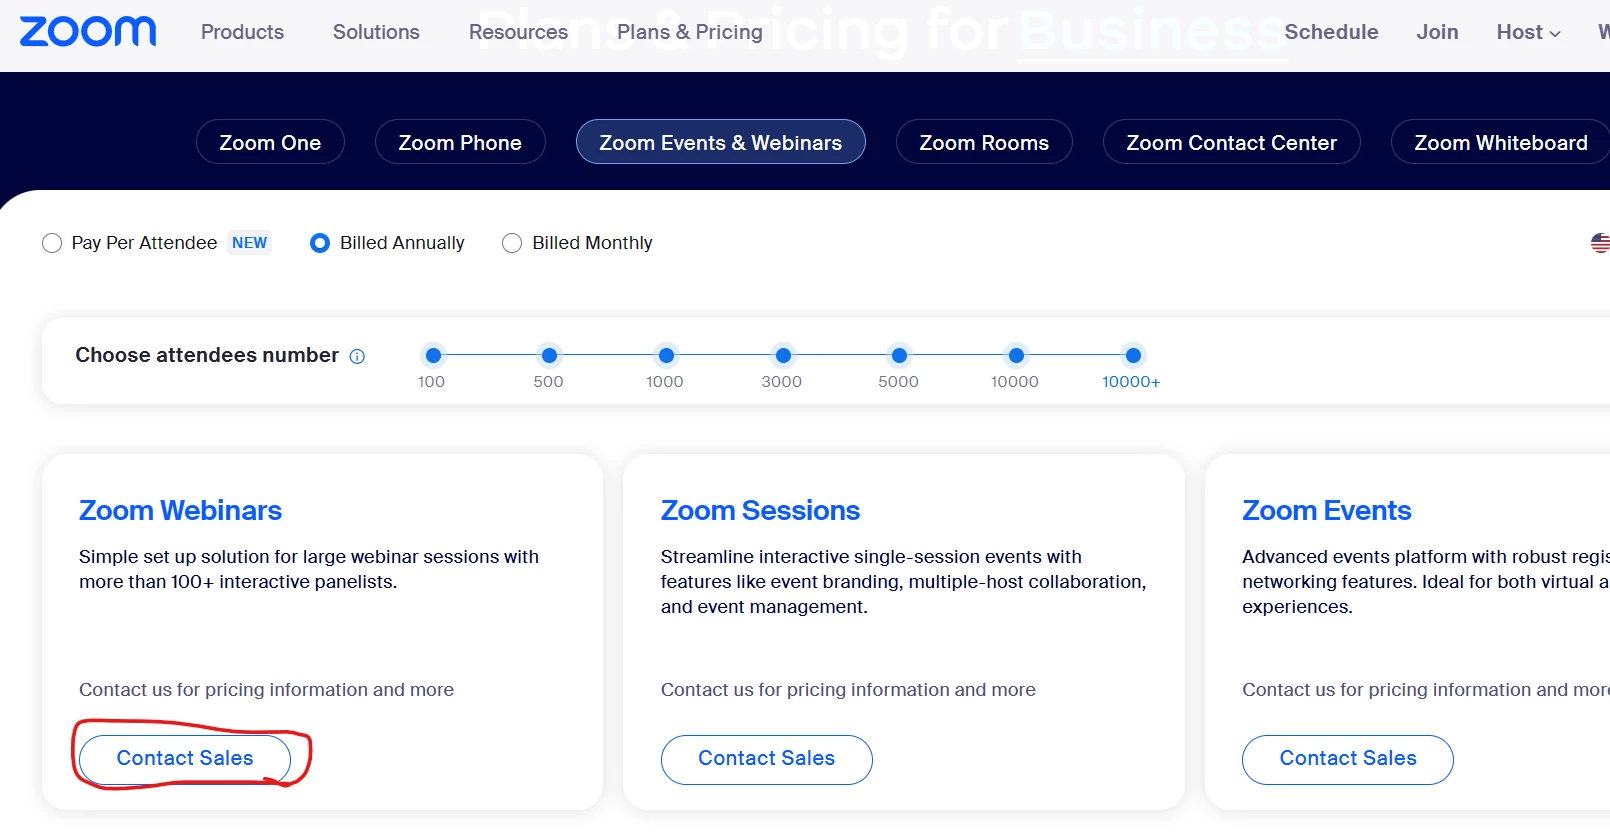Click the Join link
This screenshot has height=832, width=1610.
pyautogui.click(x=1437, y=32)
